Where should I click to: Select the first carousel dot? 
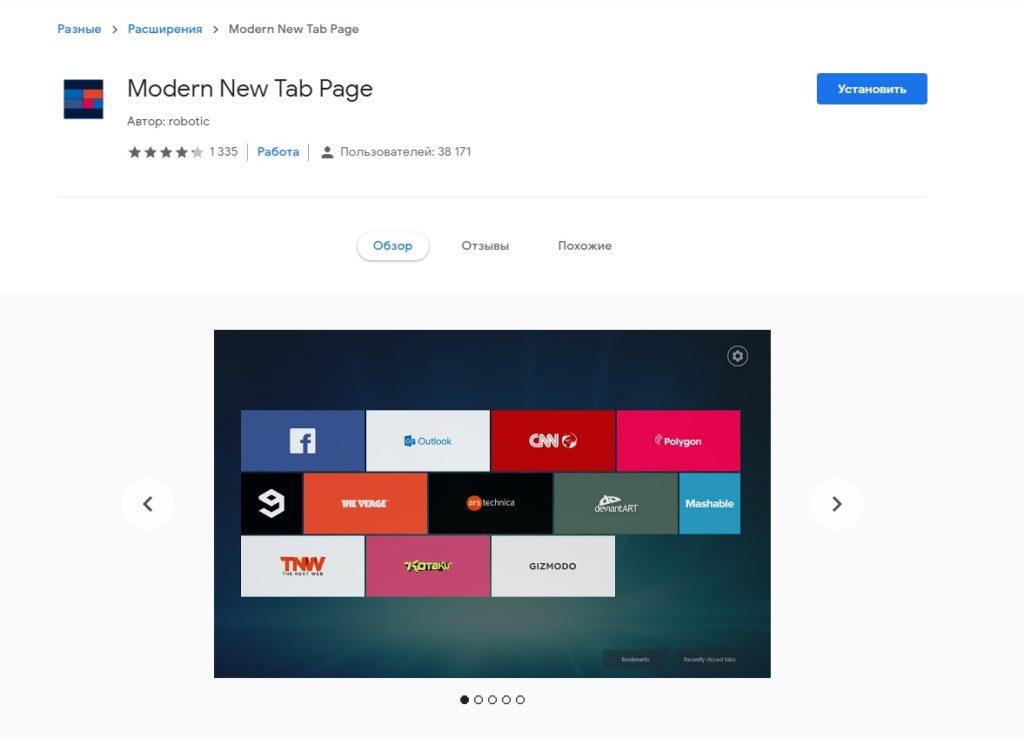[464, 700]
